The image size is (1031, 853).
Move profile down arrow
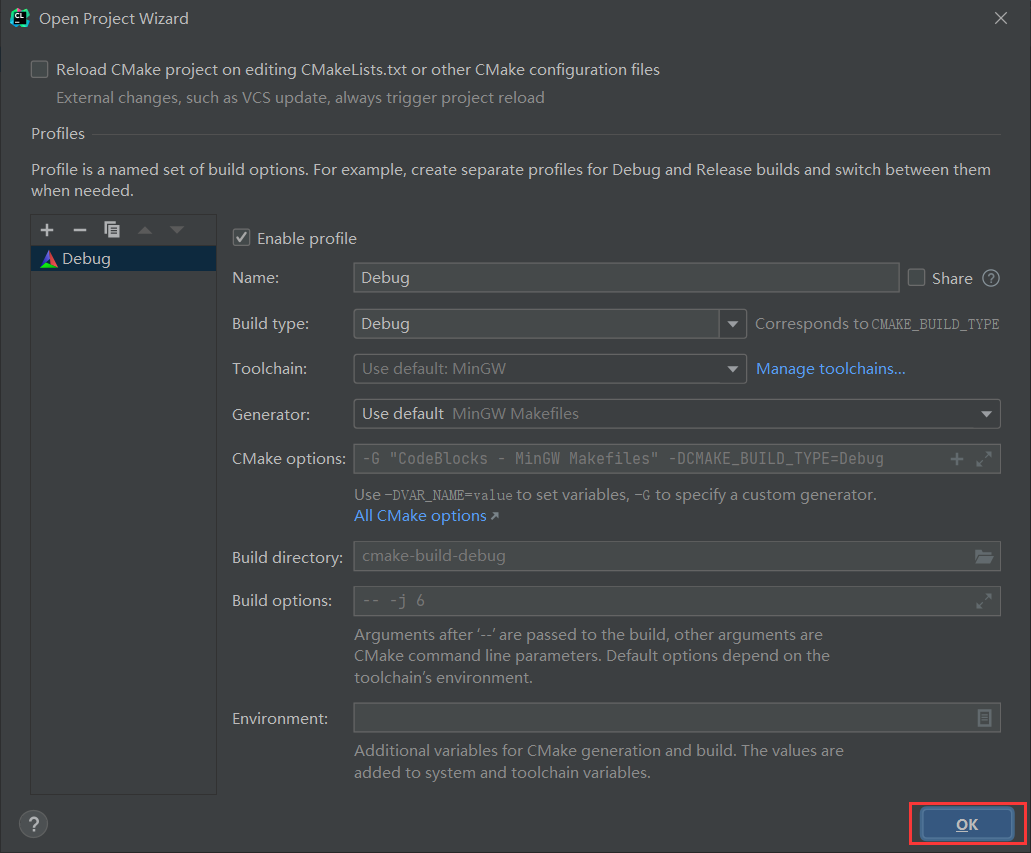pyautogui.click(x=177, y=230)
